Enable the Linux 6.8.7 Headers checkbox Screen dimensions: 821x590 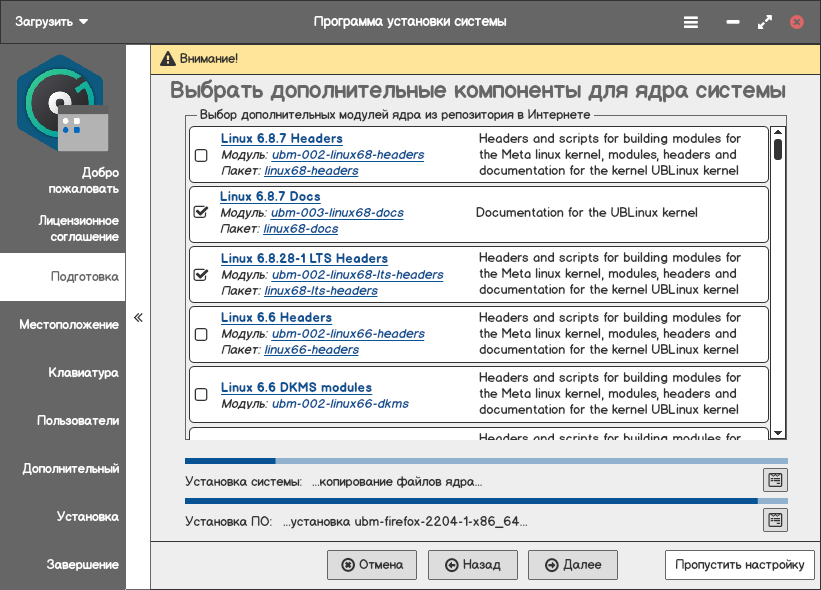pos(201,155)
